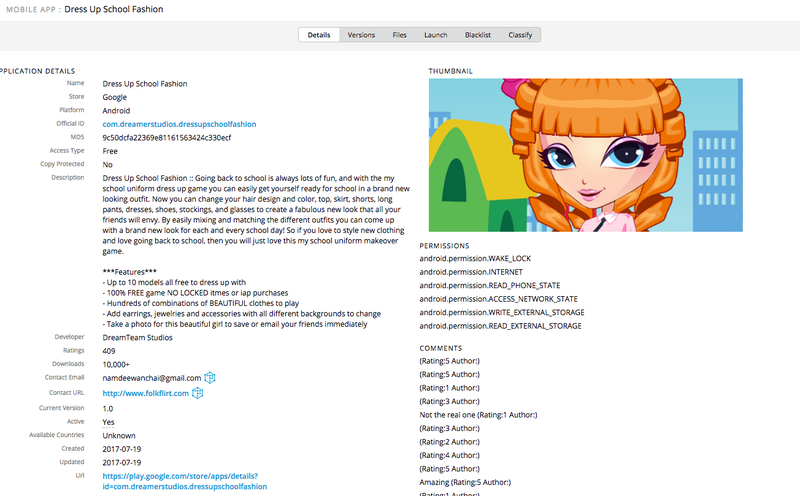Image resolution: width=800 pixels, height=496 pixels.
Task: Click the 'Up to 10 models' feature line
Action: (174, 282)
